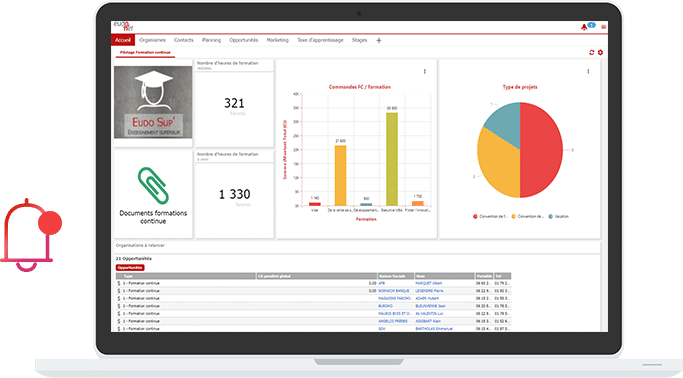Open the Commandes FC chart options menu

(x=425, y=71)
